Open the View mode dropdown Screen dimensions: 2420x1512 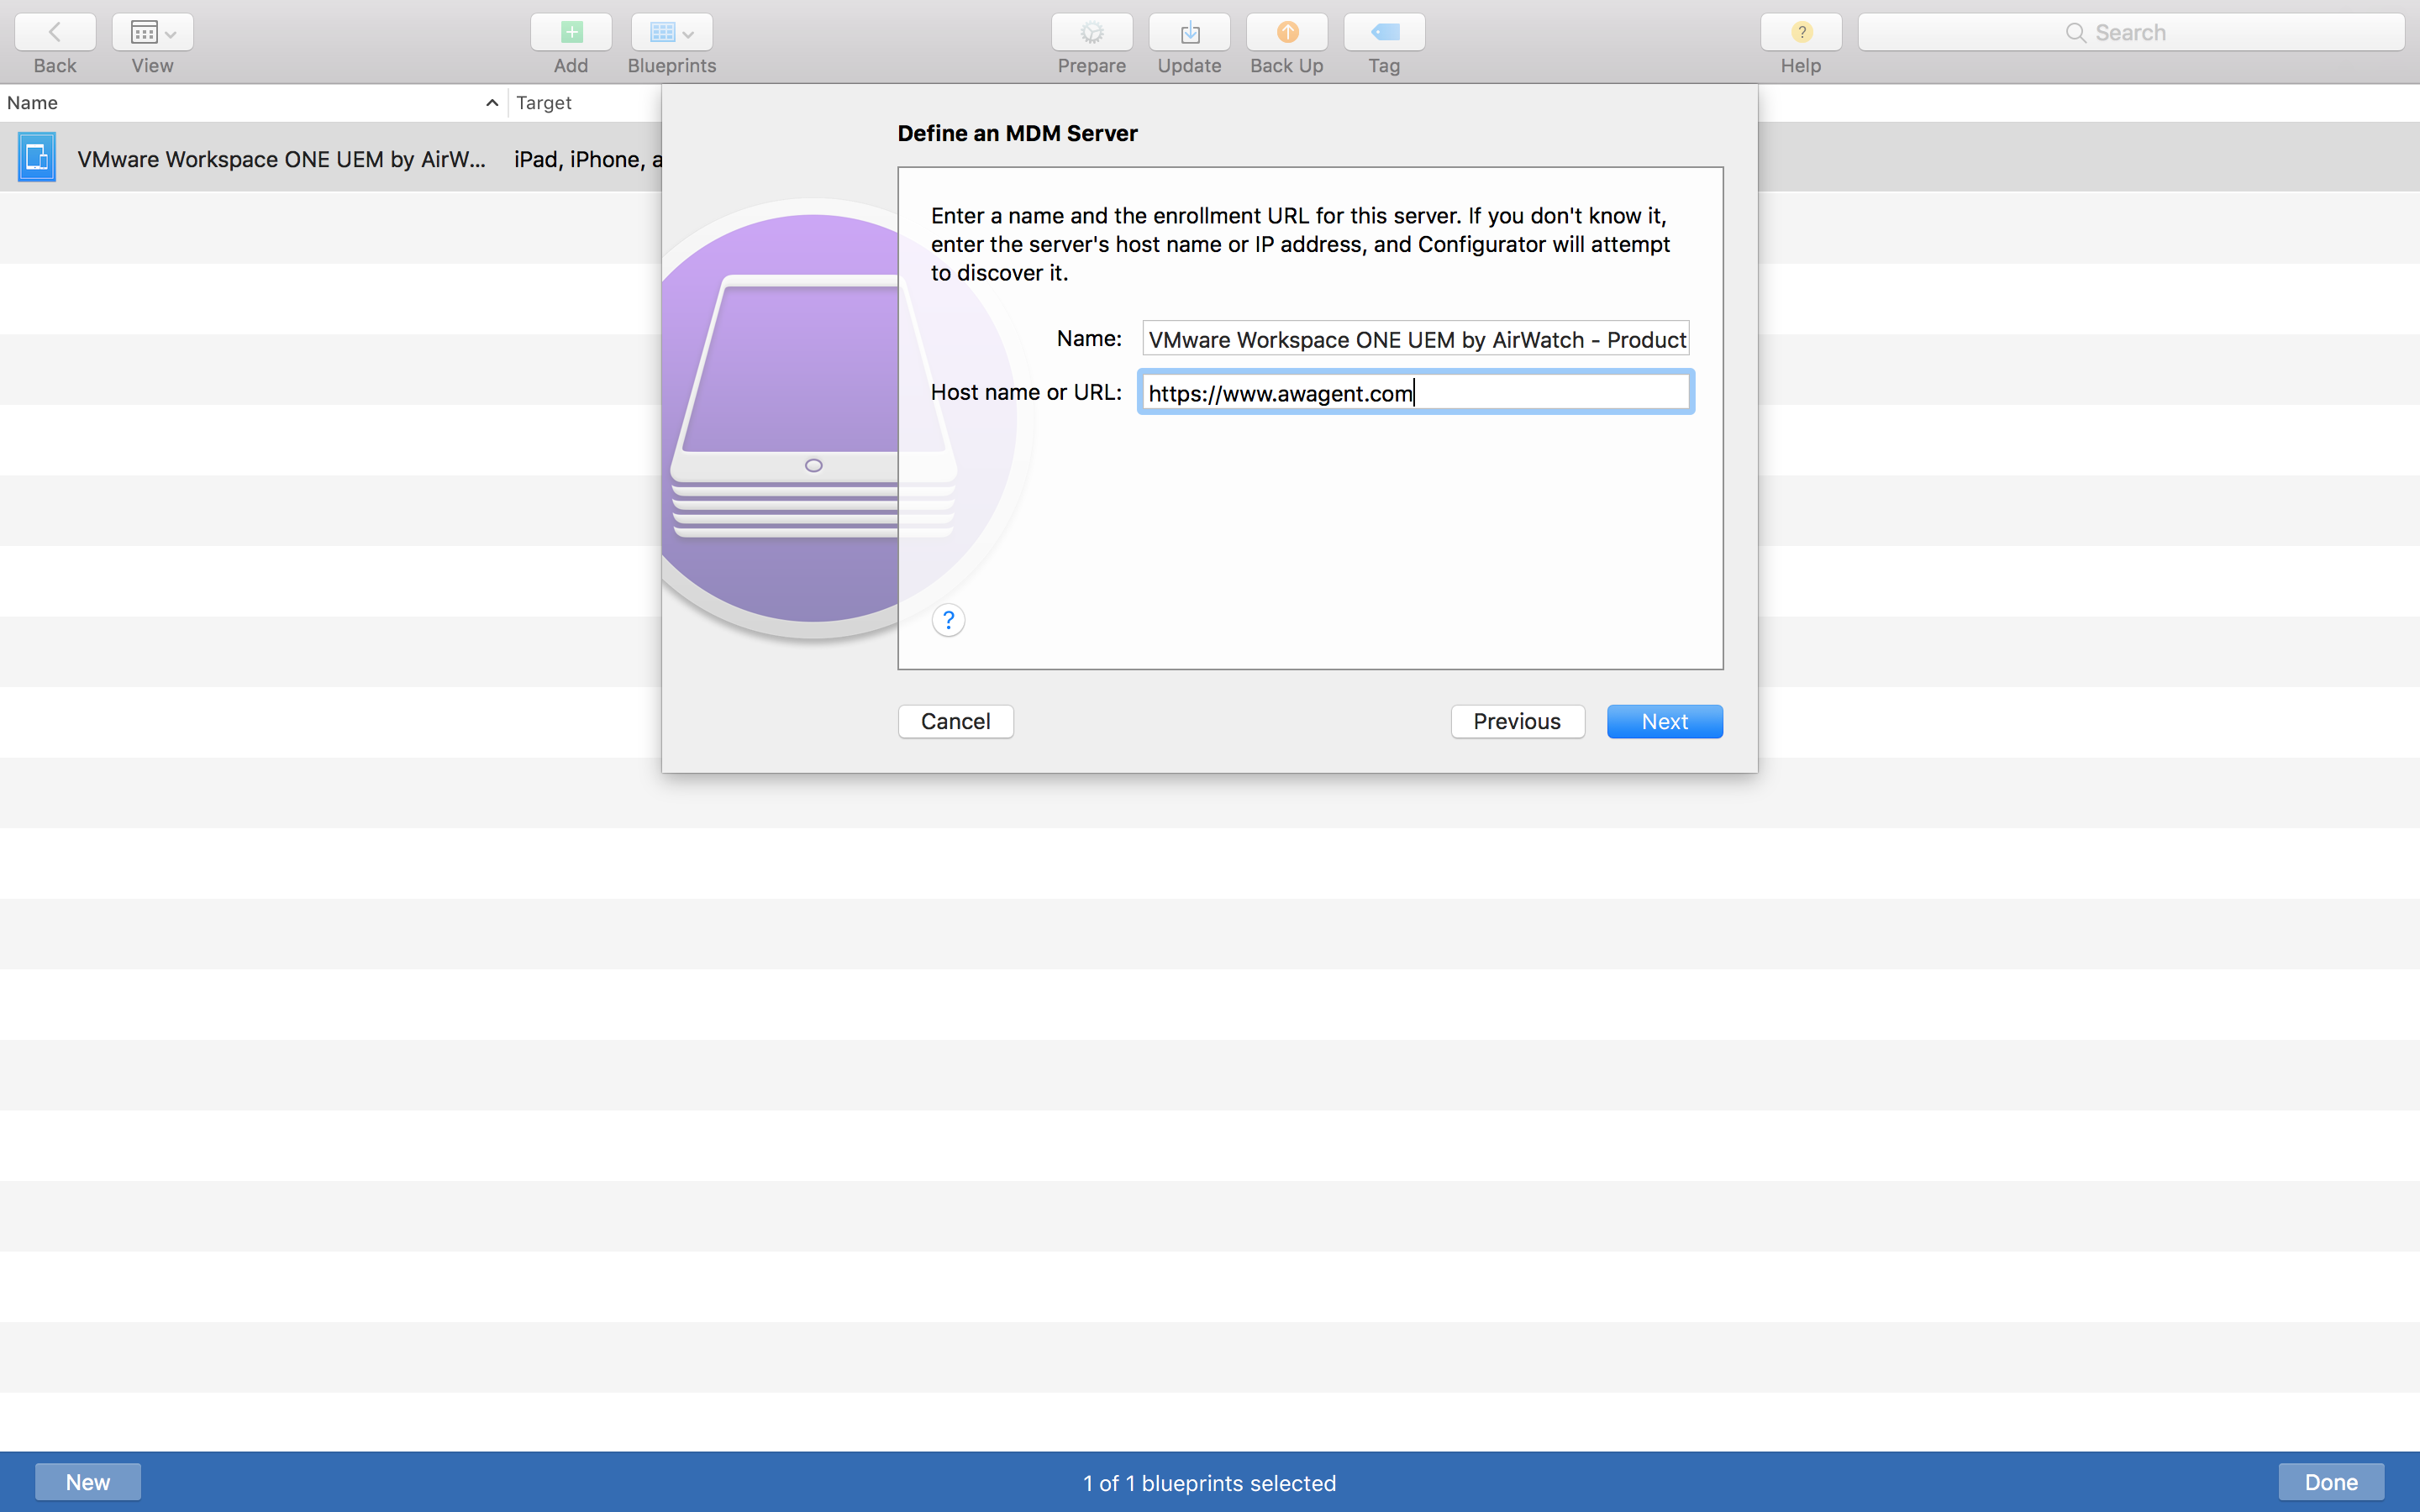click(152, 33)
